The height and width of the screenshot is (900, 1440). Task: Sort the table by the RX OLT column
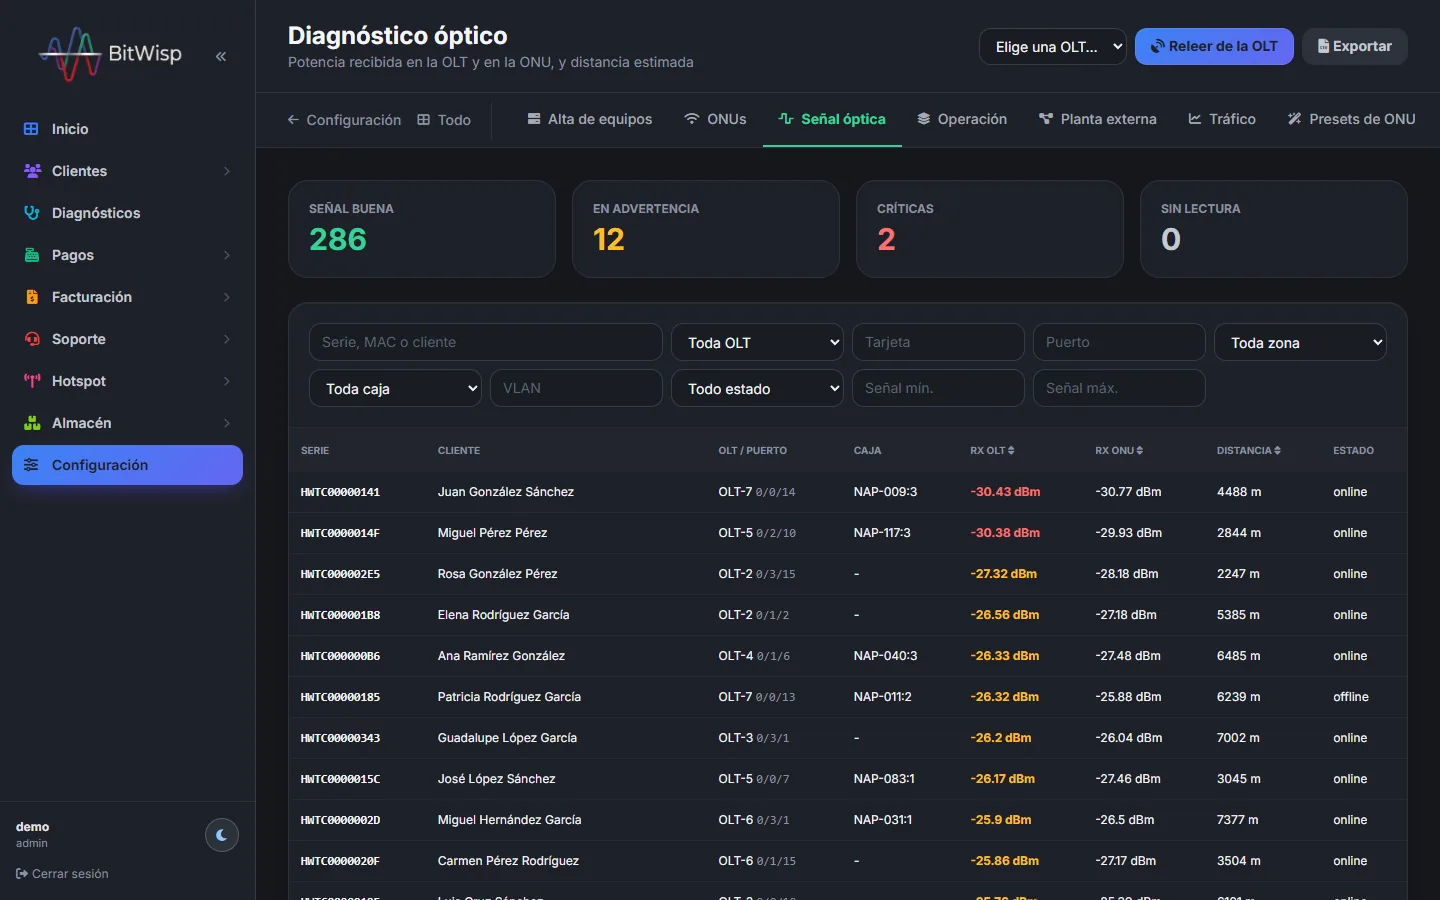tap(992, 451)
